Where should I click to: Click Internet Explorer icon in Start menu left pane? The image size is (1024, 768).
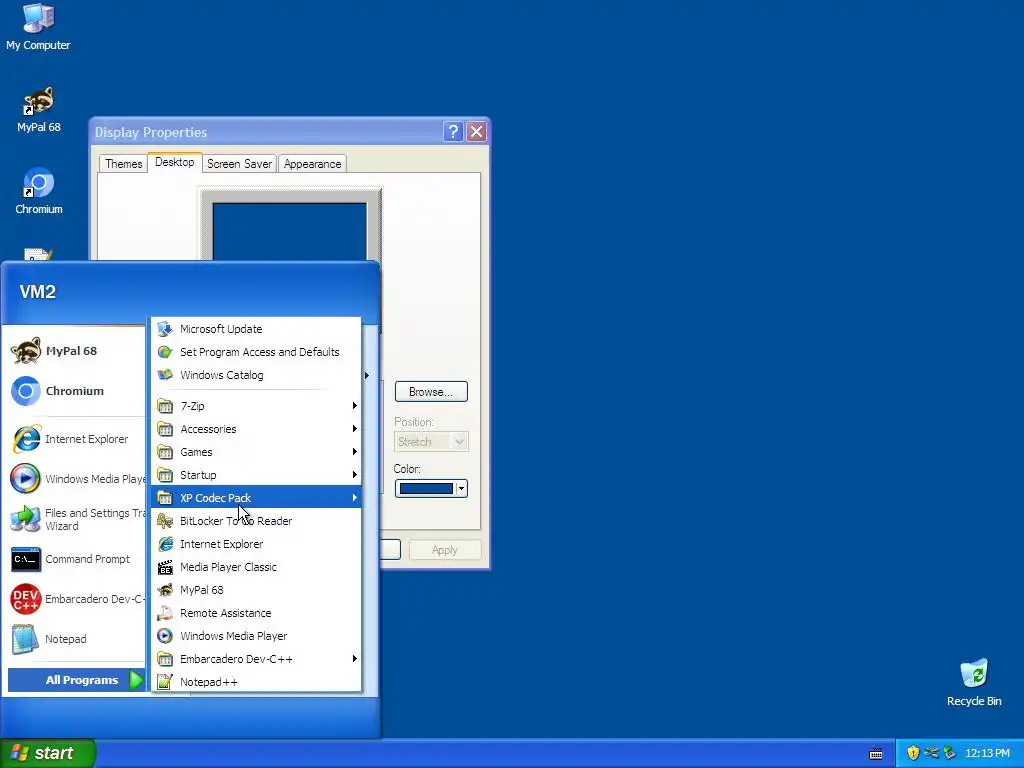[x=25, y=439]
